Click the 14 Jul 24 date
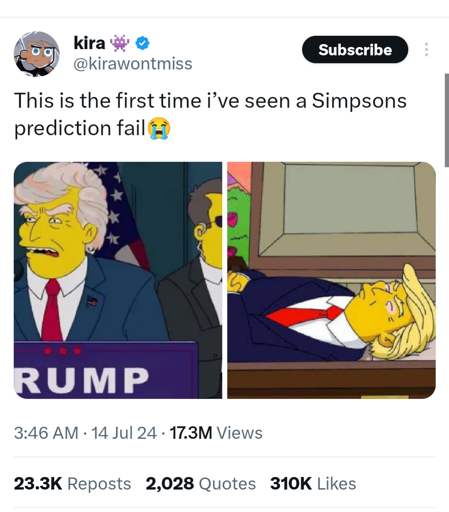The height and width of the screenshot is (512, 449). pos(124,433)
